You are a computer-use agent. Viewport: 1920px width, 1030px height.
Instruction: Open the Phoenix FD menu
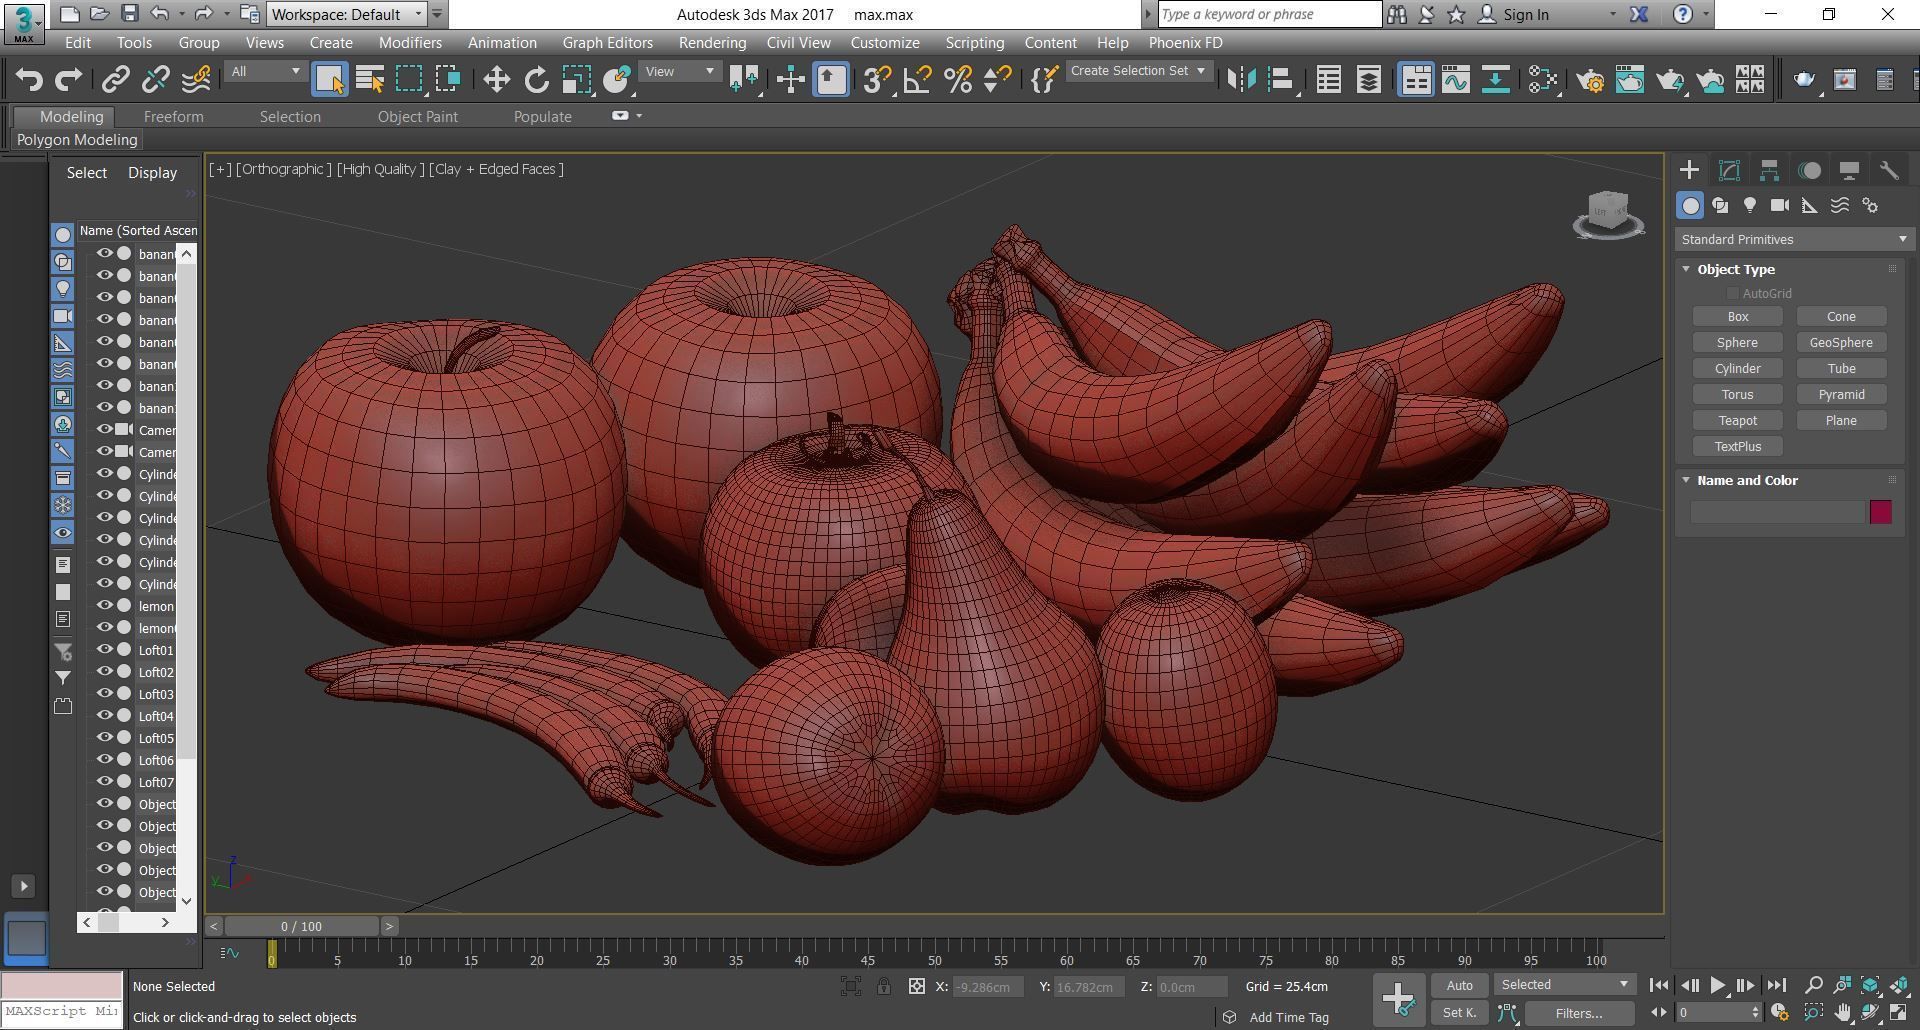tap(1185, 43)
